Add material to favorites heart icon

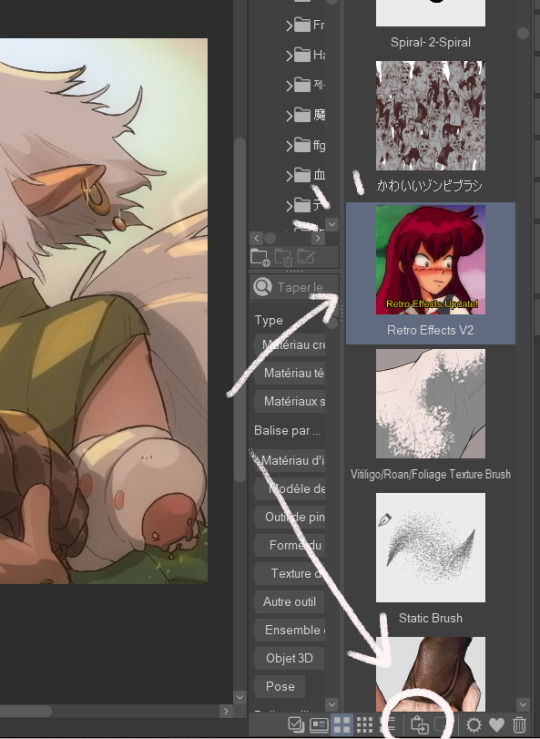coord(497,724)
